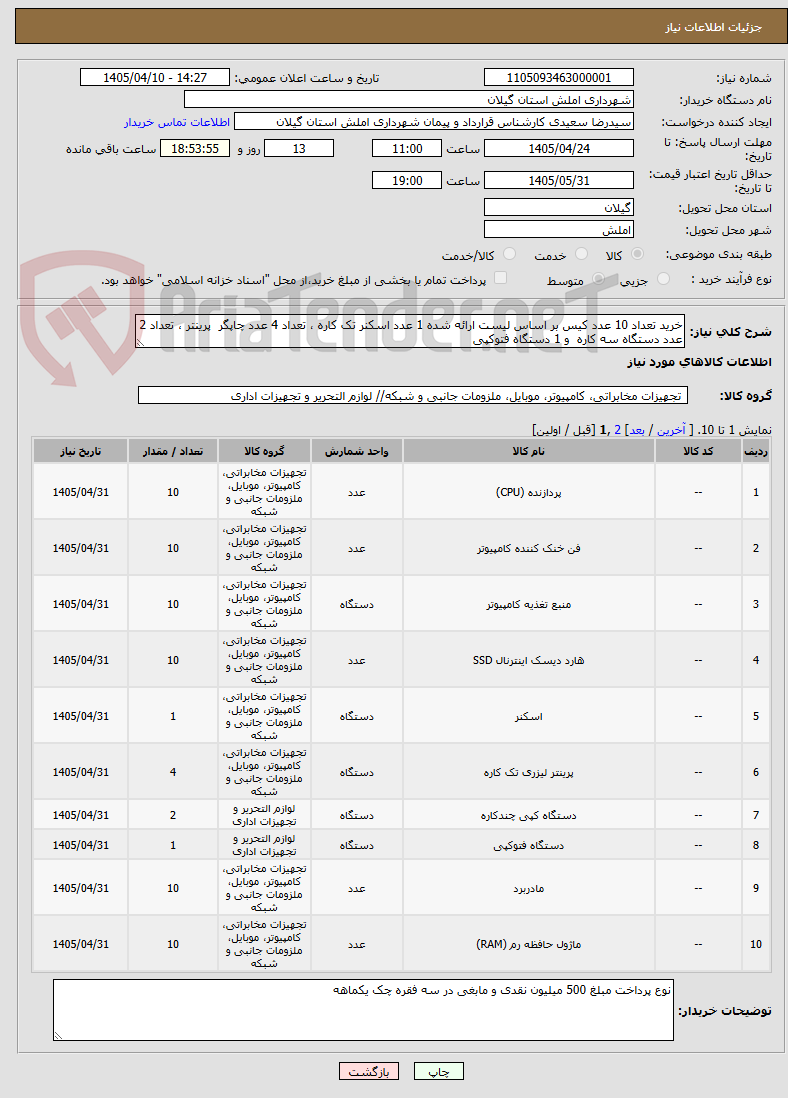Image resolution: width=788 pixels, height=1098 pixels.
Task: Click the شماره نیاز field 1105093463000001
Action: (x=559, y=78)
